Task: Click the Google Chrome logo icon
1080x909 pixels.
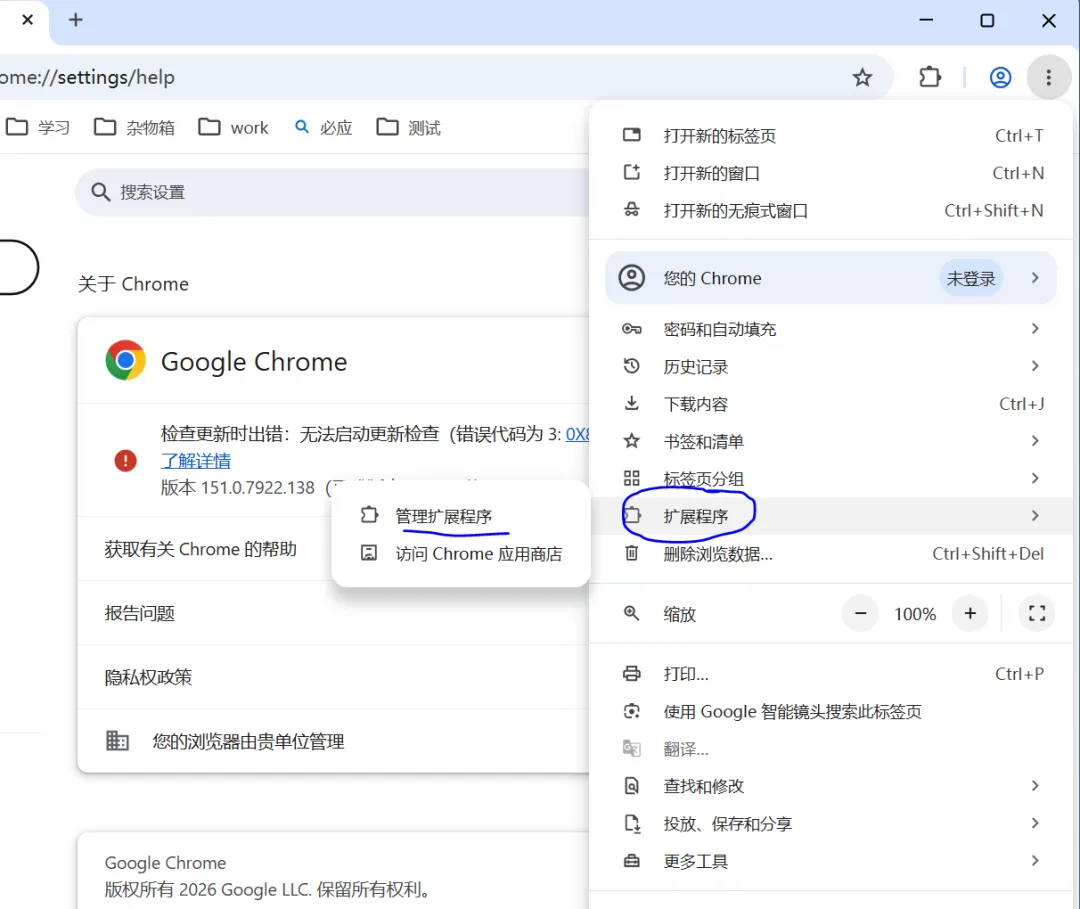Action: 125,360
